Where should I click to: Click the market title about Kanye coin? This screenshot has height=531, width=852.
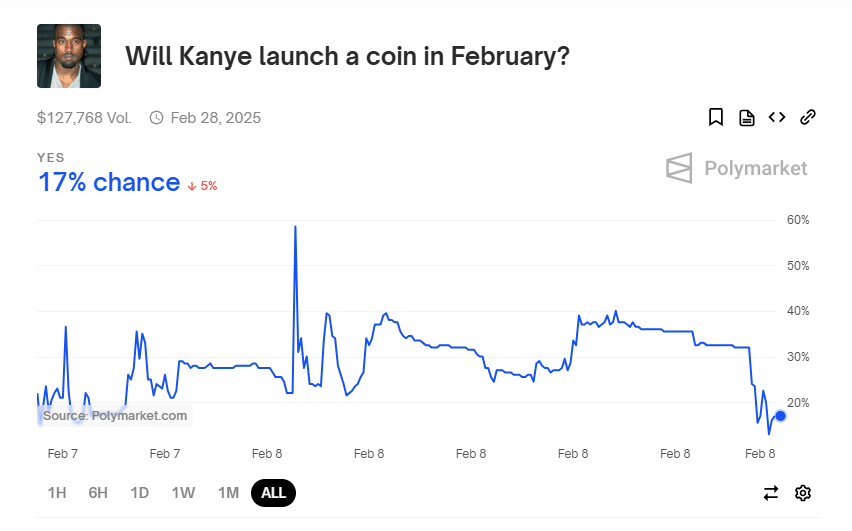[x=348, y=56]
